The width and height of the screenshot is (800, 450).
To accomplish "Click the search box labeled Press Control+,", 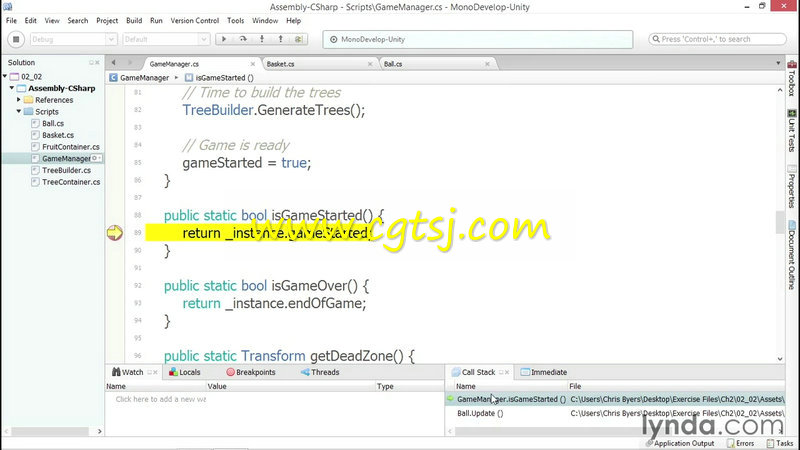I will tap(717, 39).
